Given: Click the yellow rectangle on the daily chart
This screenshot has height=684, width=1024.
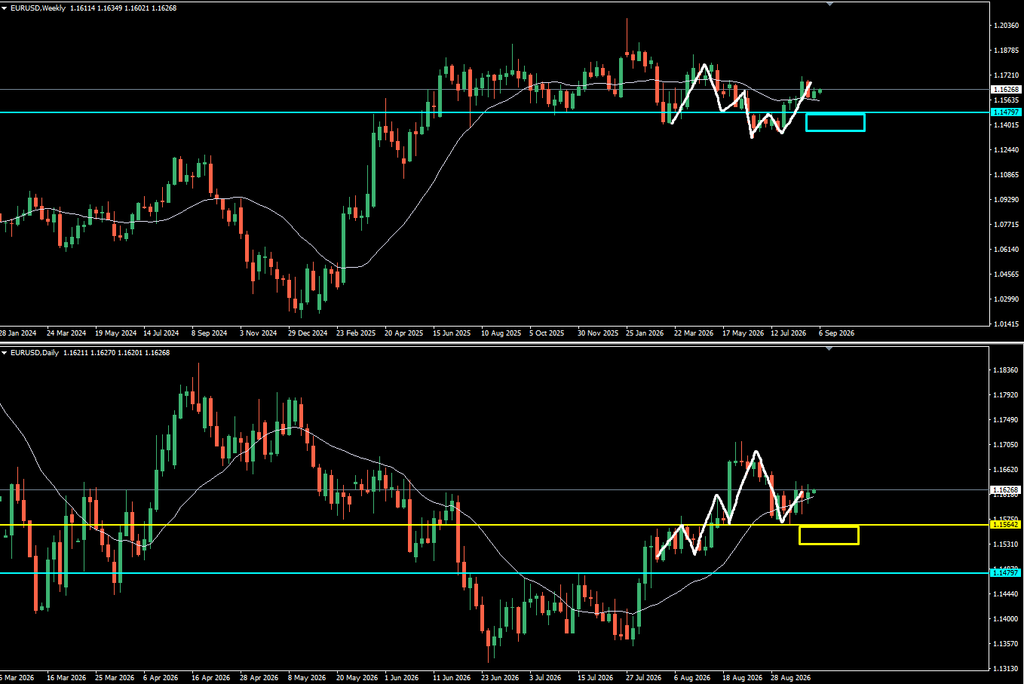Looking at the screenshot, I should [829, 535].
